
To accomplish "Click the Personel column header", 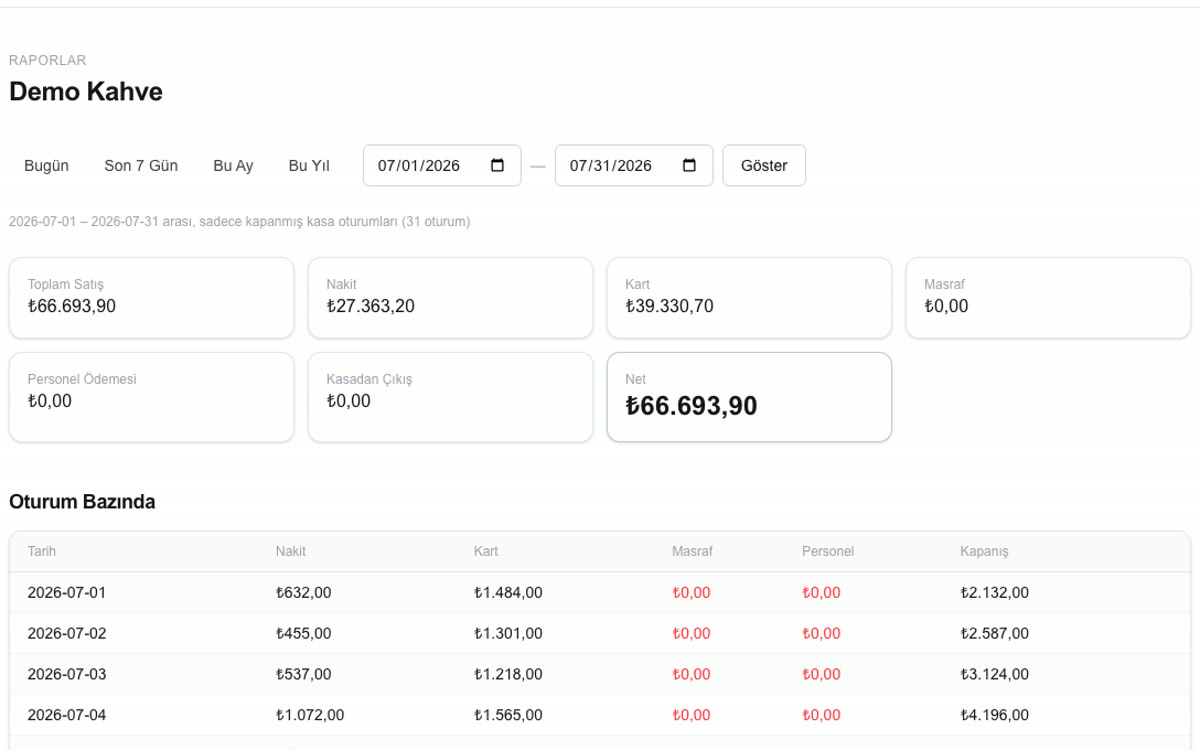I will pyautogui.click(x=828, y=552).
